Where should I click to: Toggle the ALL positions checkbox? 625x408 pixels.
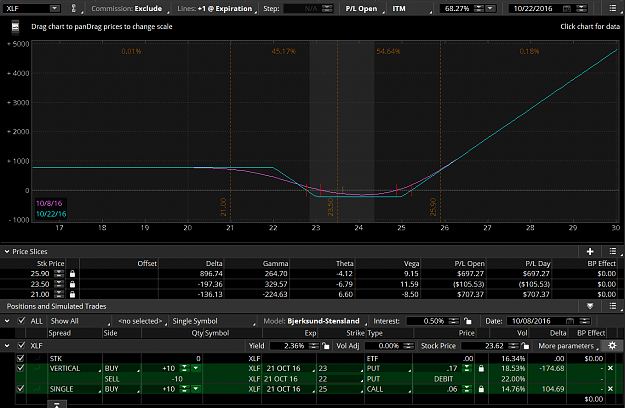22,321
